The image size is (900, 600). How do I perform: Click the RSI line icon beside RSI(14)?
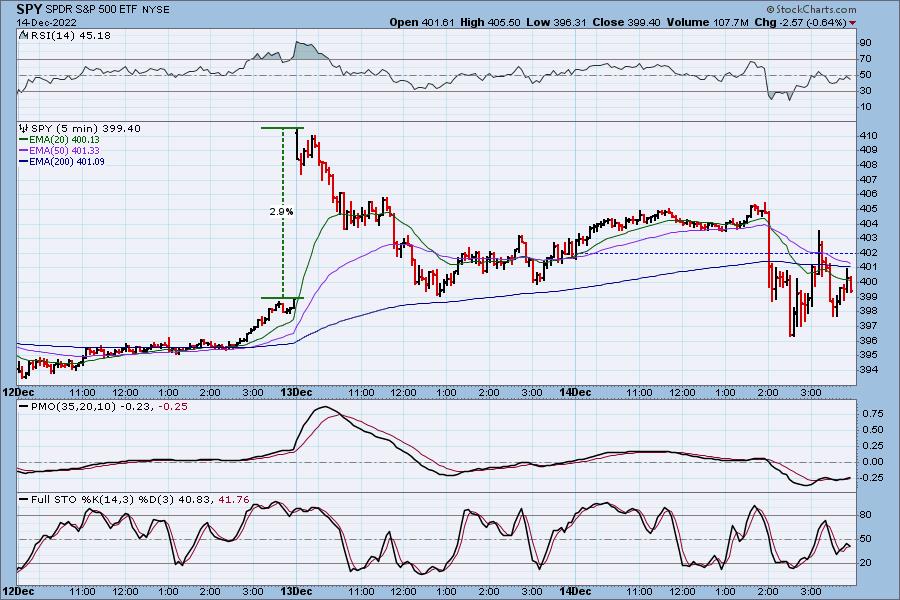pos(24,35)
